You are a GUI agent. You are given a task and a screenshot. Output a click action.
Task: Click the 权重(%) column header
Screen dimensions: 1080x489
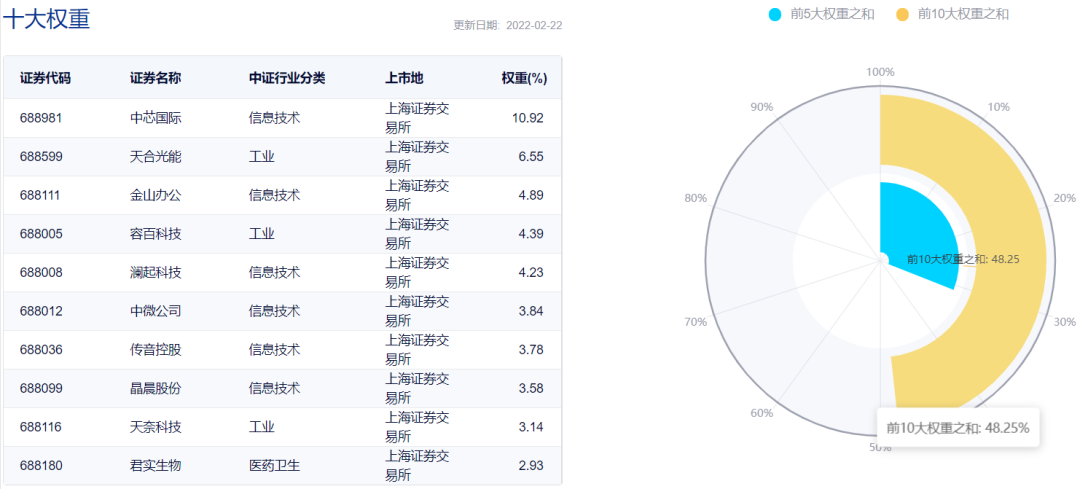524,78
